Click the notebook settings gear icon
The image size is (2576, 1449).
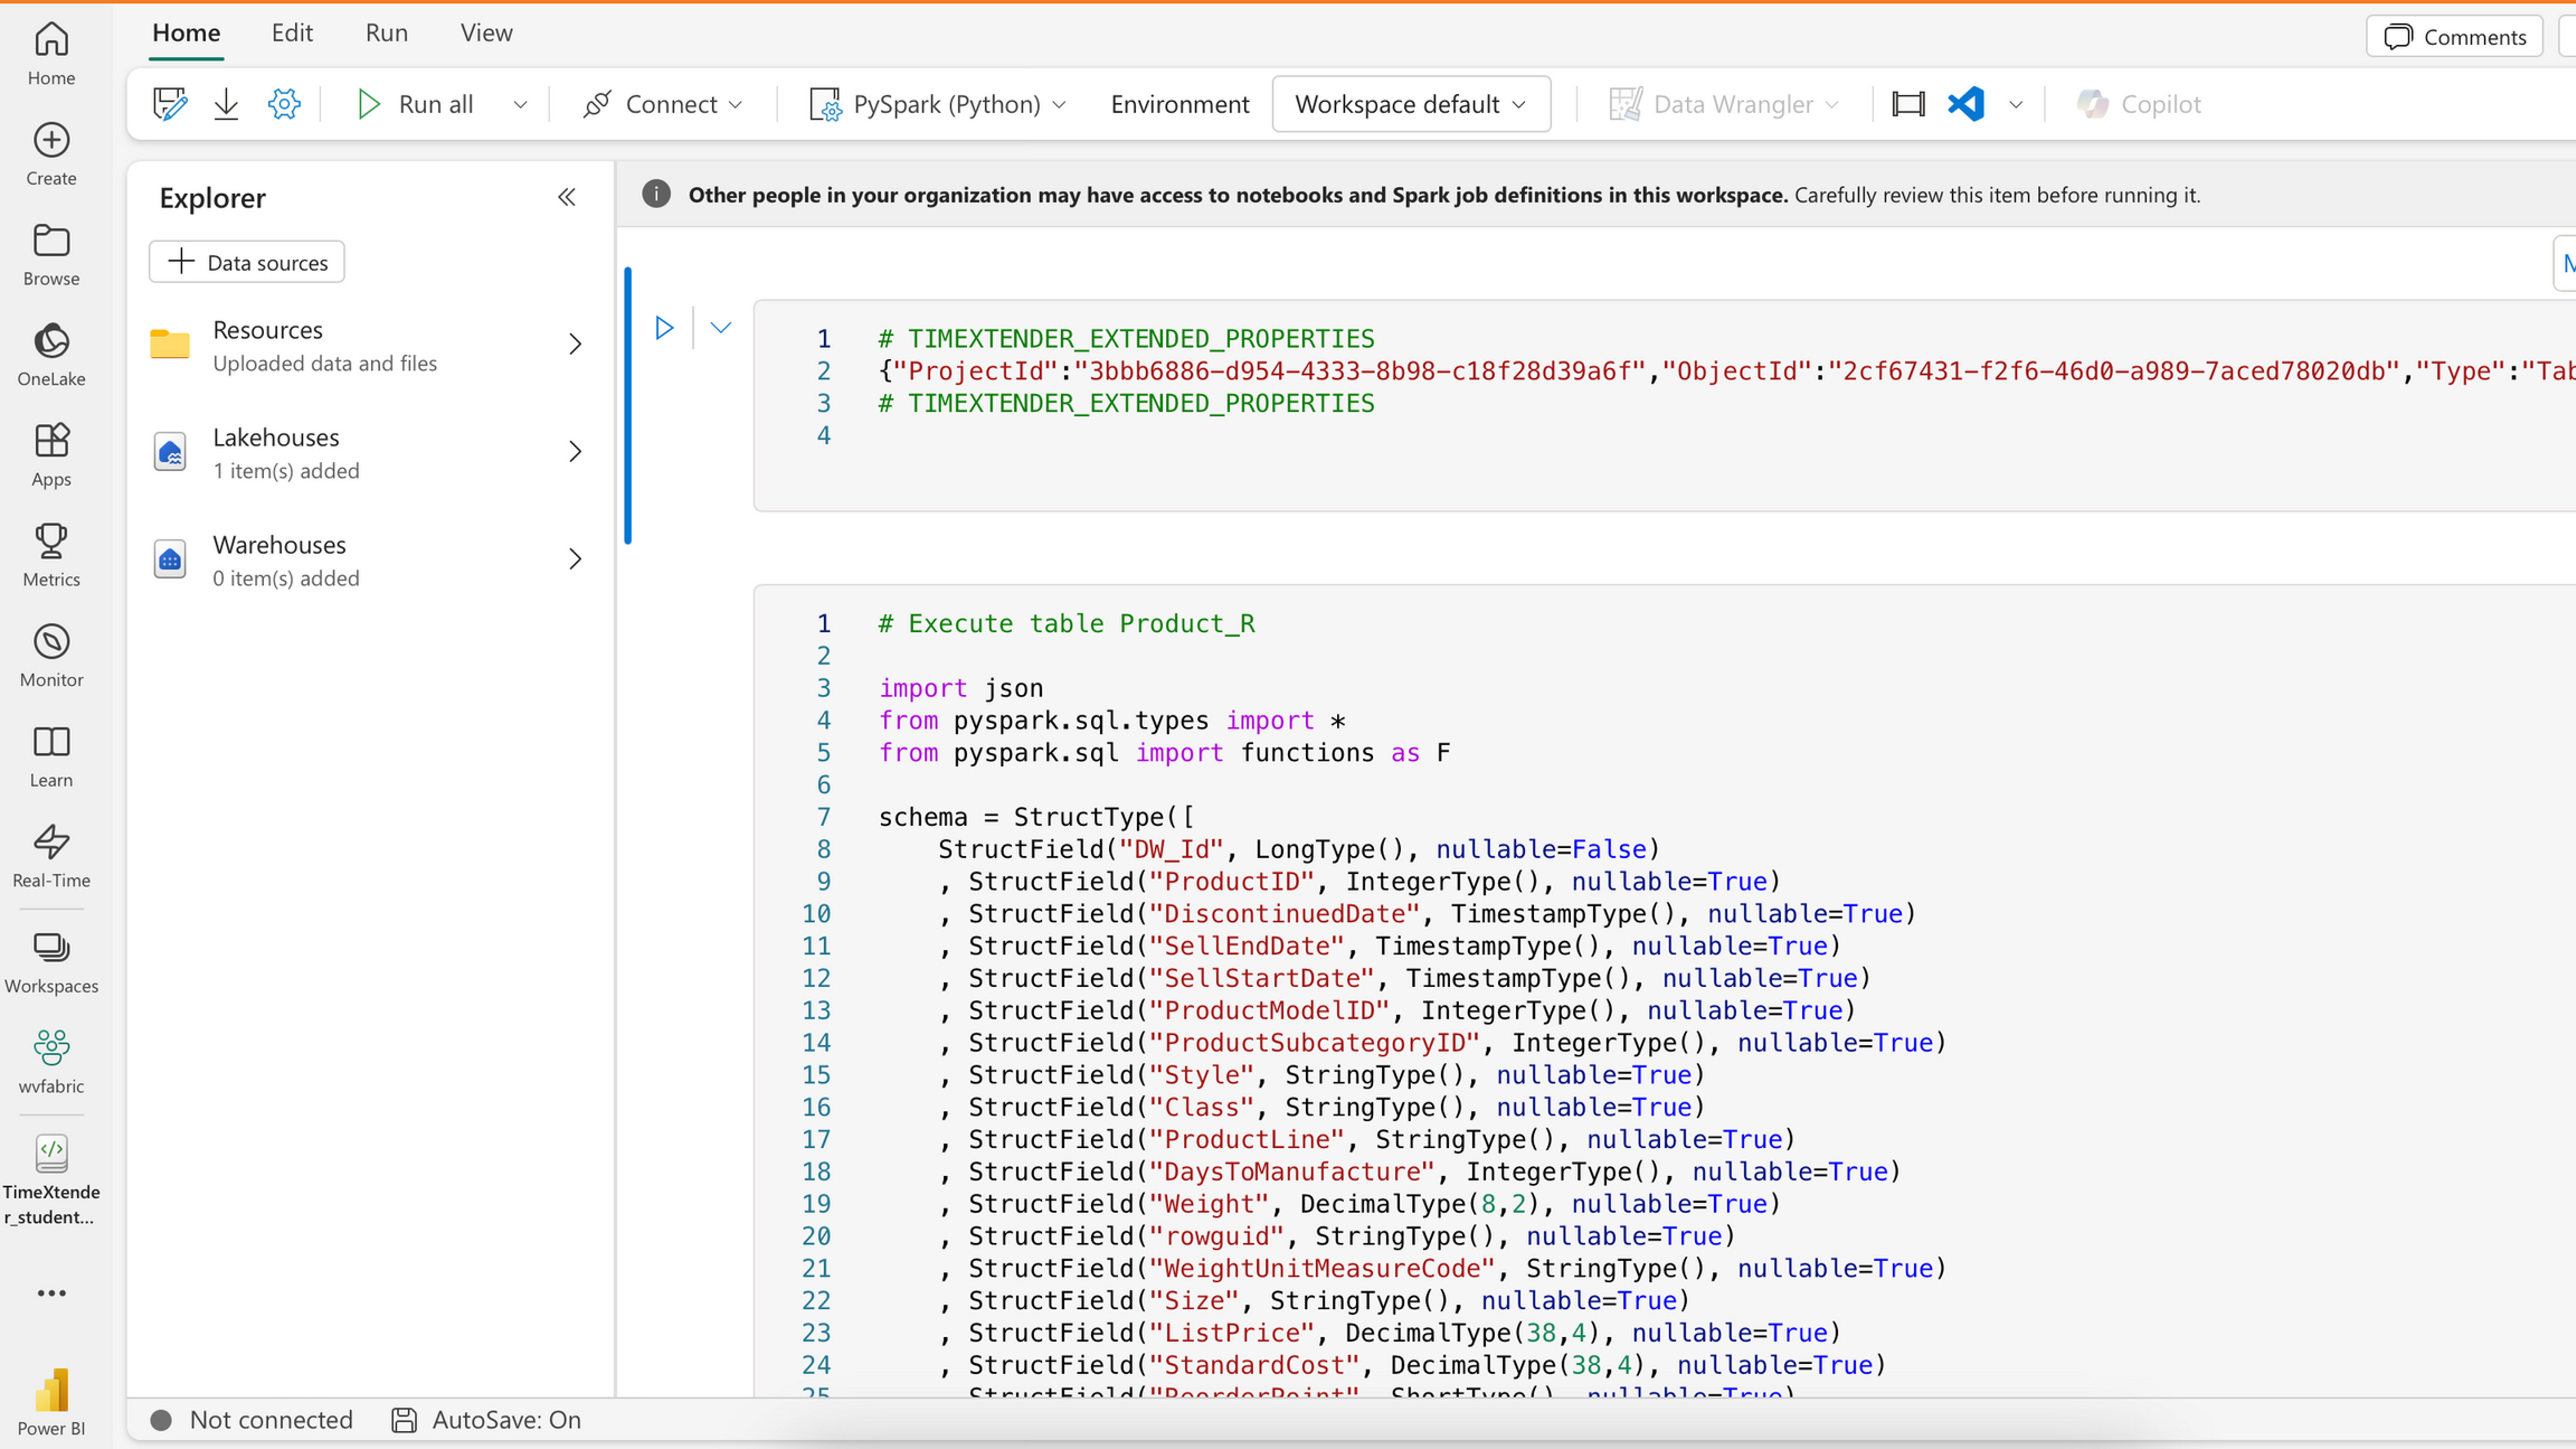(x=284, y=104)
